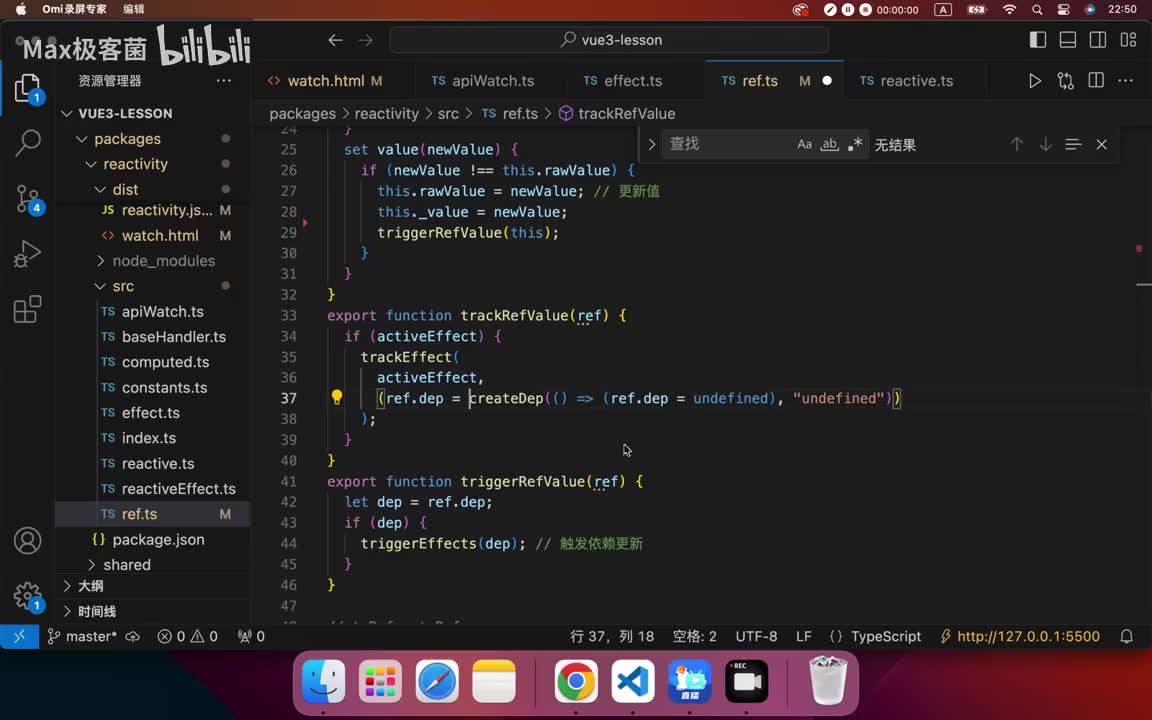Toggle regular expression in find
The height and width of the screenshot is (720, 1152).
854,145
